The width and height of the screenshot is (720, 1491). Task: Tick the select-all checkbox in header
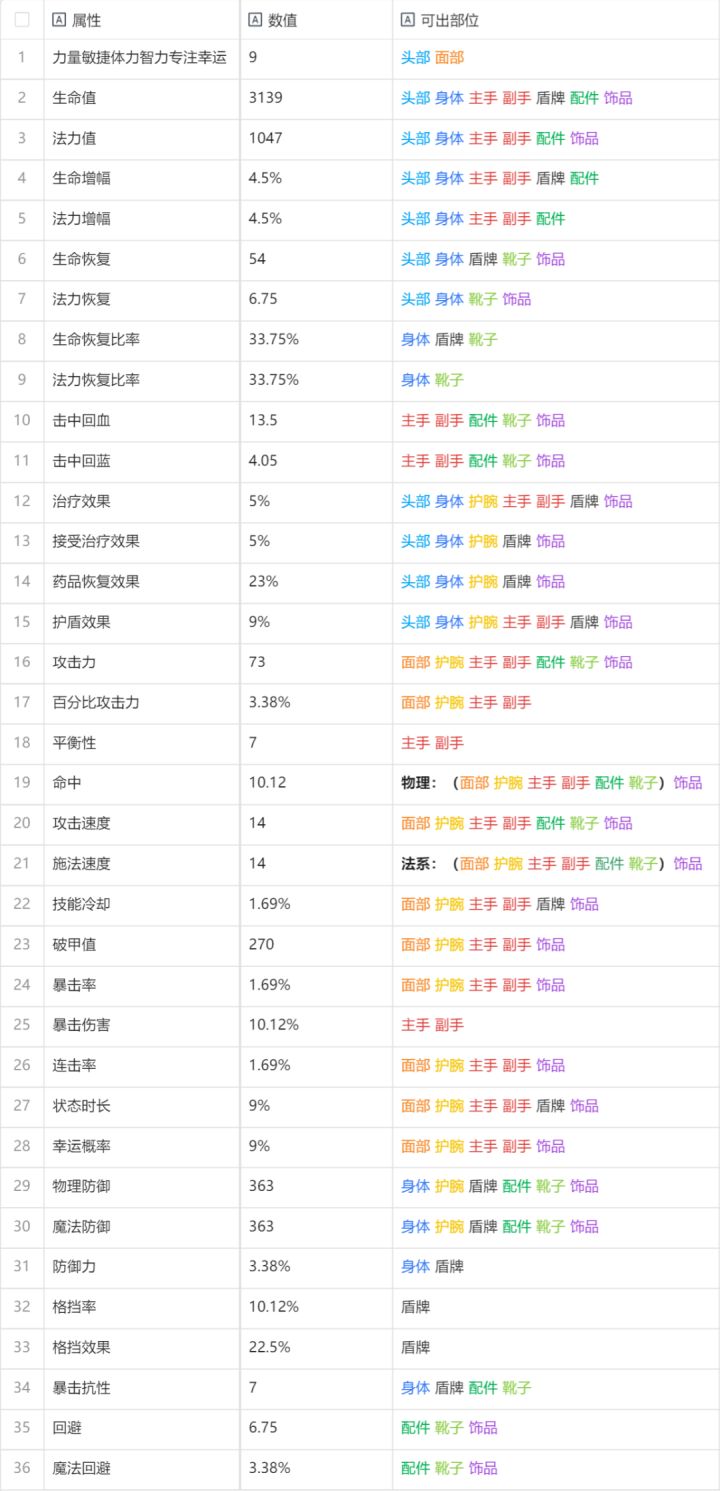[22, 19]
